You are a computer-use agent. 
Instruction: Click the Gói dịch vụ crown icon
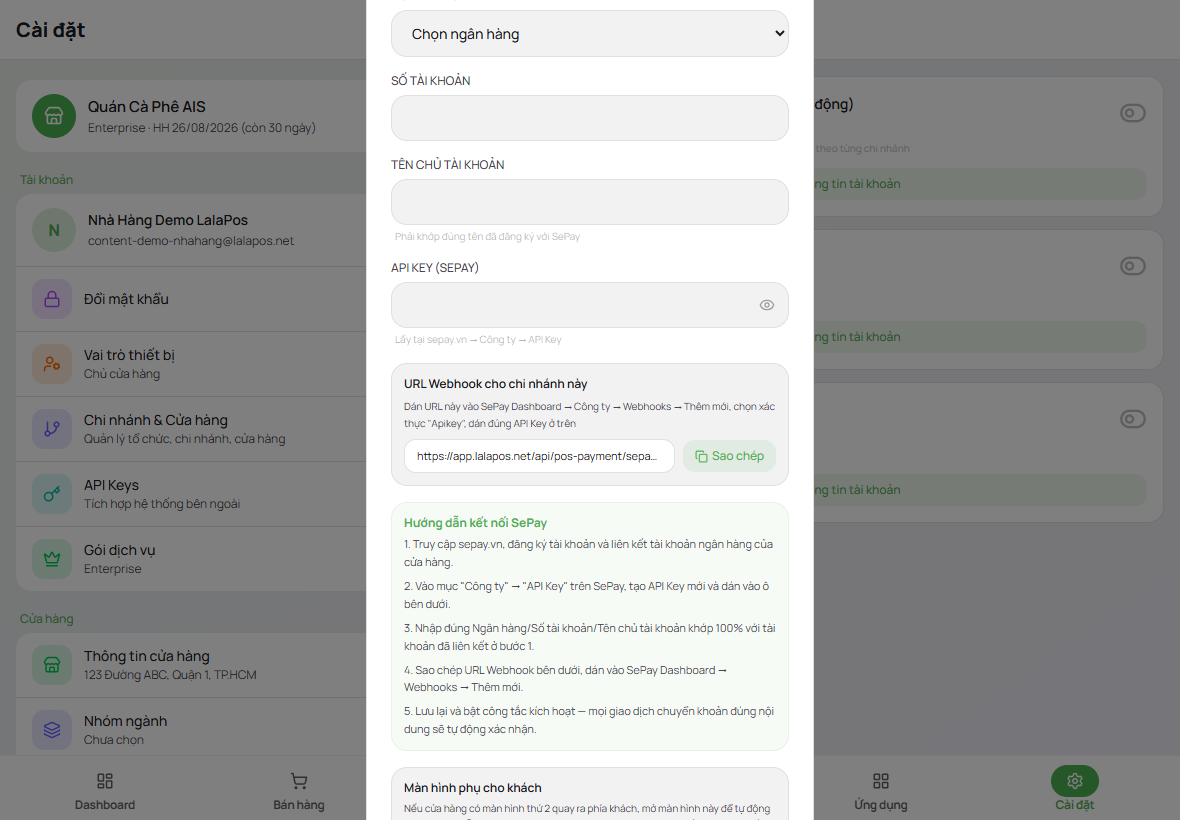point(52,559)
